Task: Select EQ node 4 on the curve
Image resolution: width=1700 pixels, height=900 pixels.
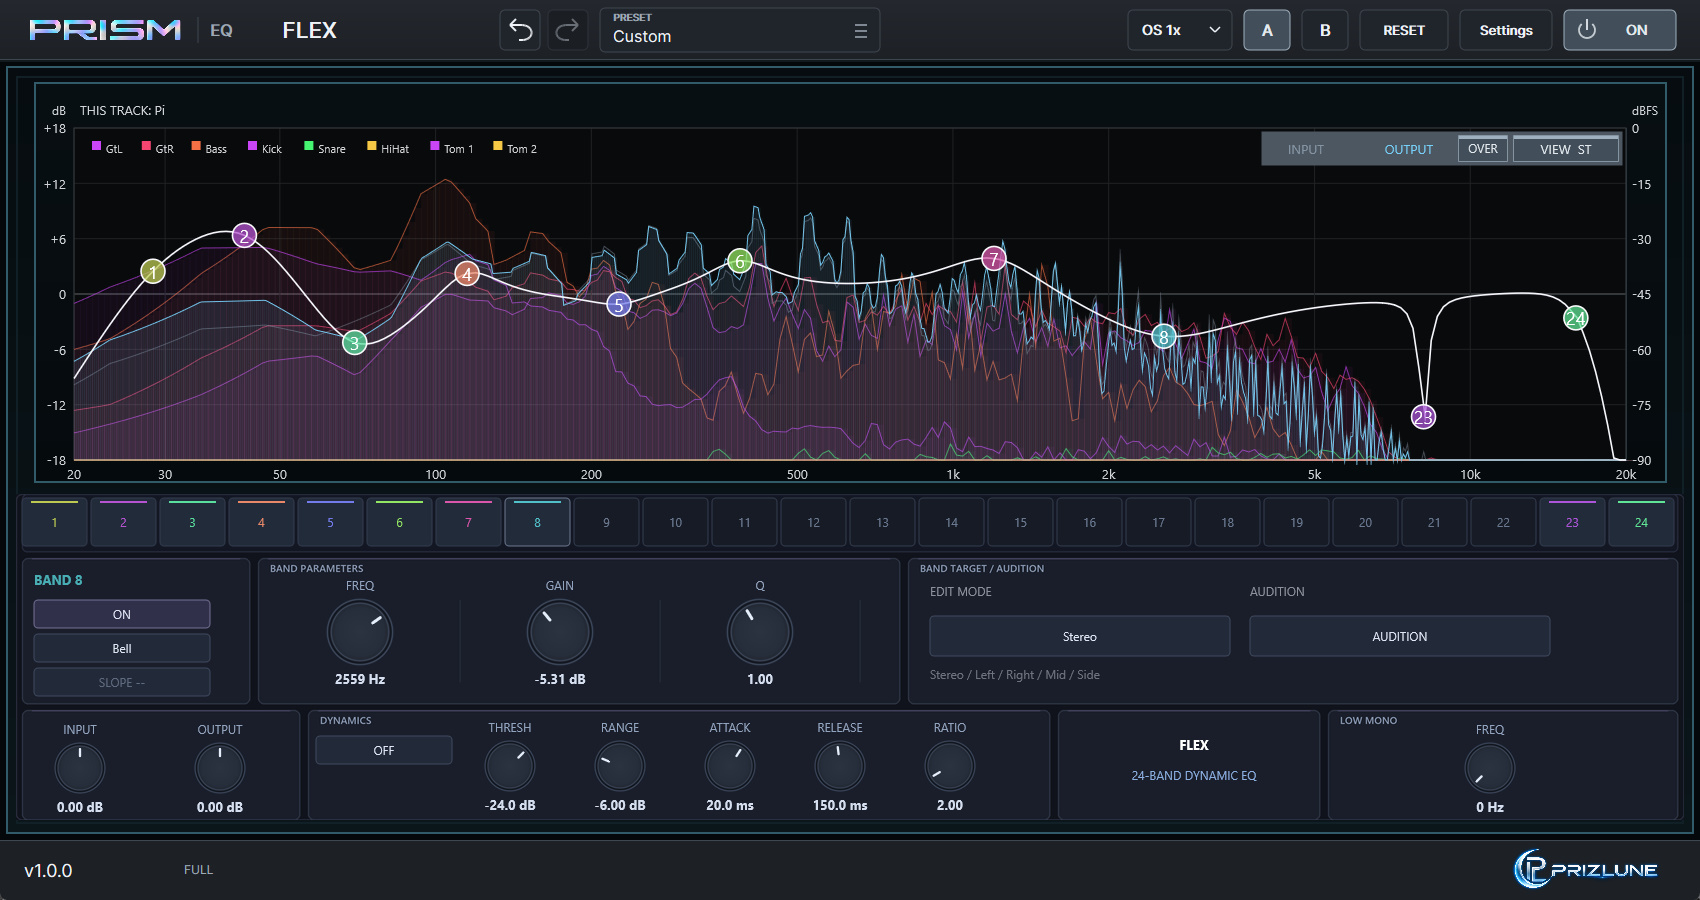Action: point(467,274)
